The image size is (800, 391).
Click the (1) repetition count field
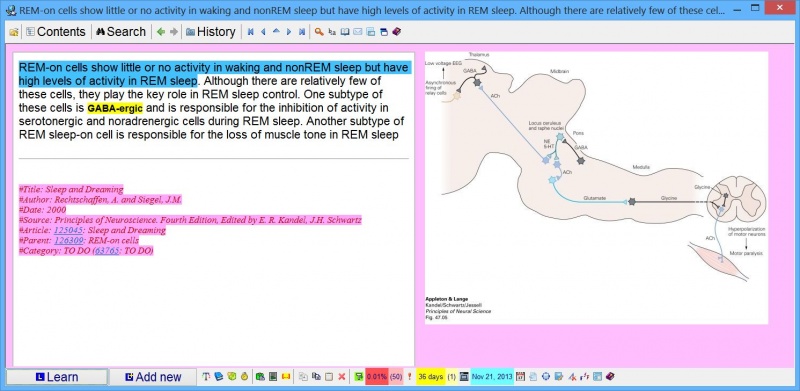tap(452, 377)
